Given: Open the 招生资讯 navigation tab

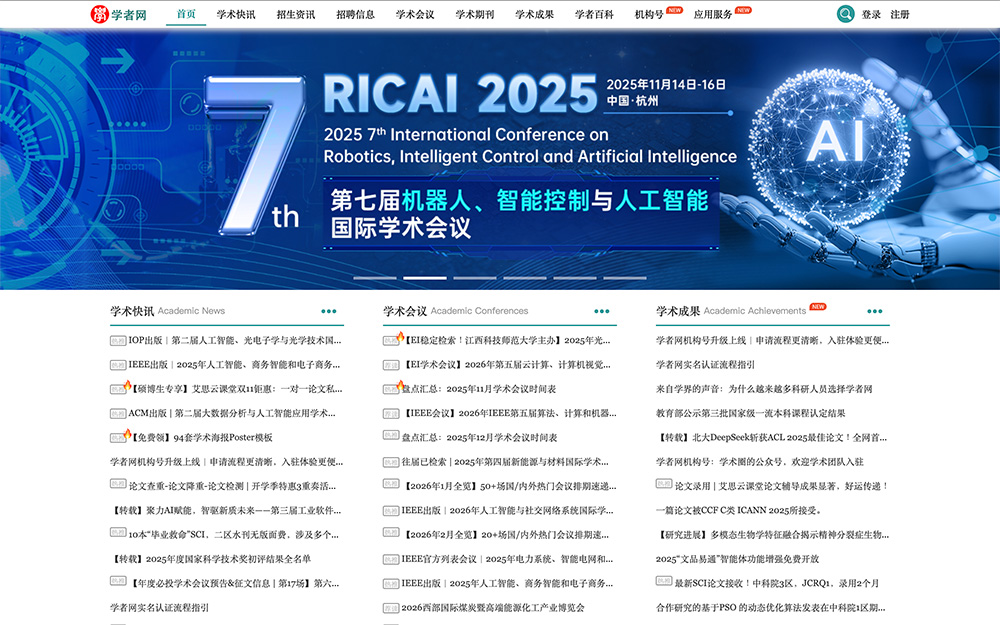Looking at the screenshot, I should point(295,14).
